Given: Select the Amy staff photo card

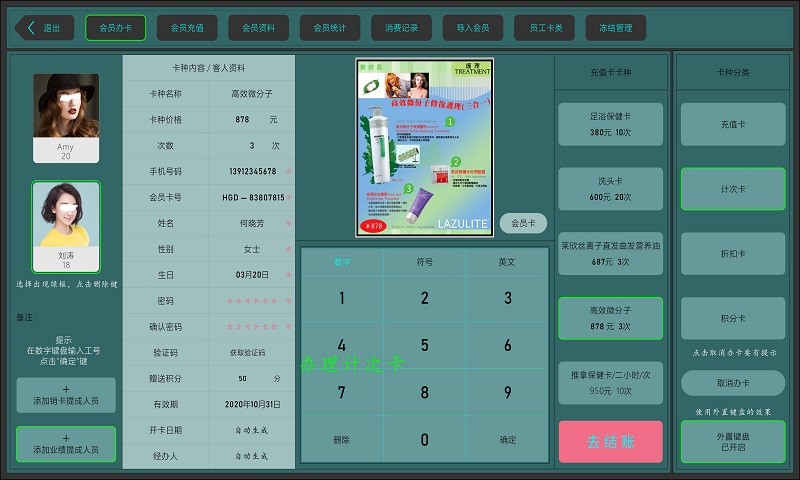Looking at the screenshot, I should pos(66,118).
